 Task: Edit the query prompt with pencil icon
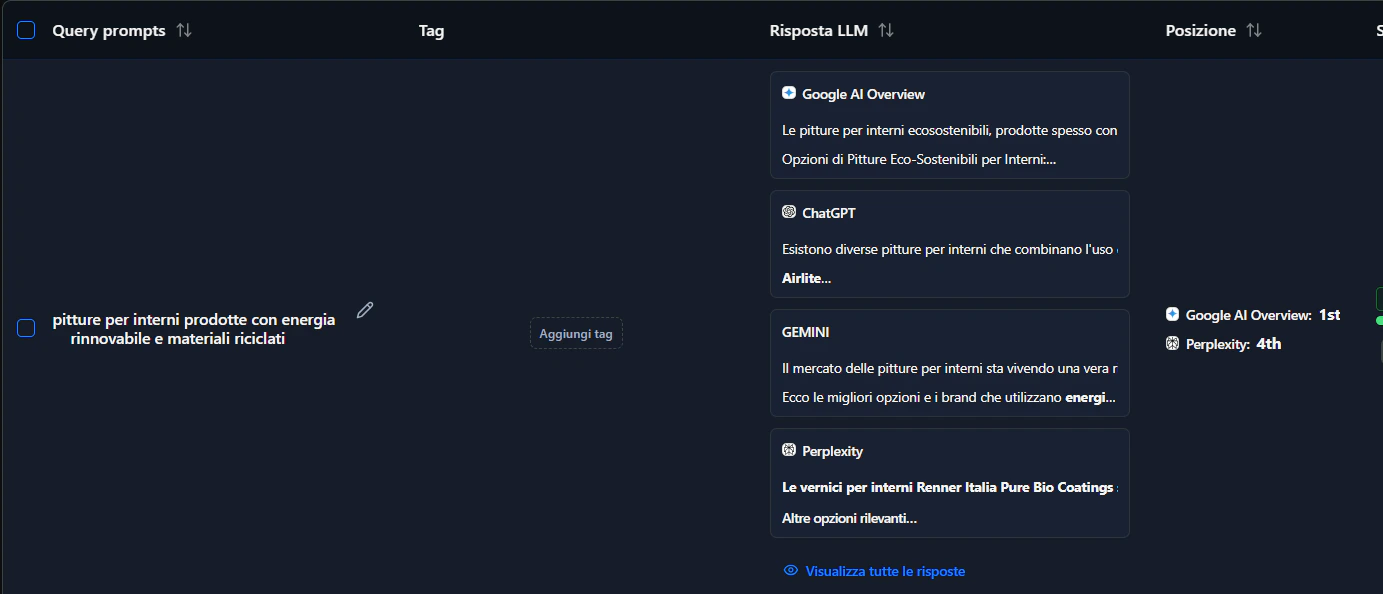(365, 310)
